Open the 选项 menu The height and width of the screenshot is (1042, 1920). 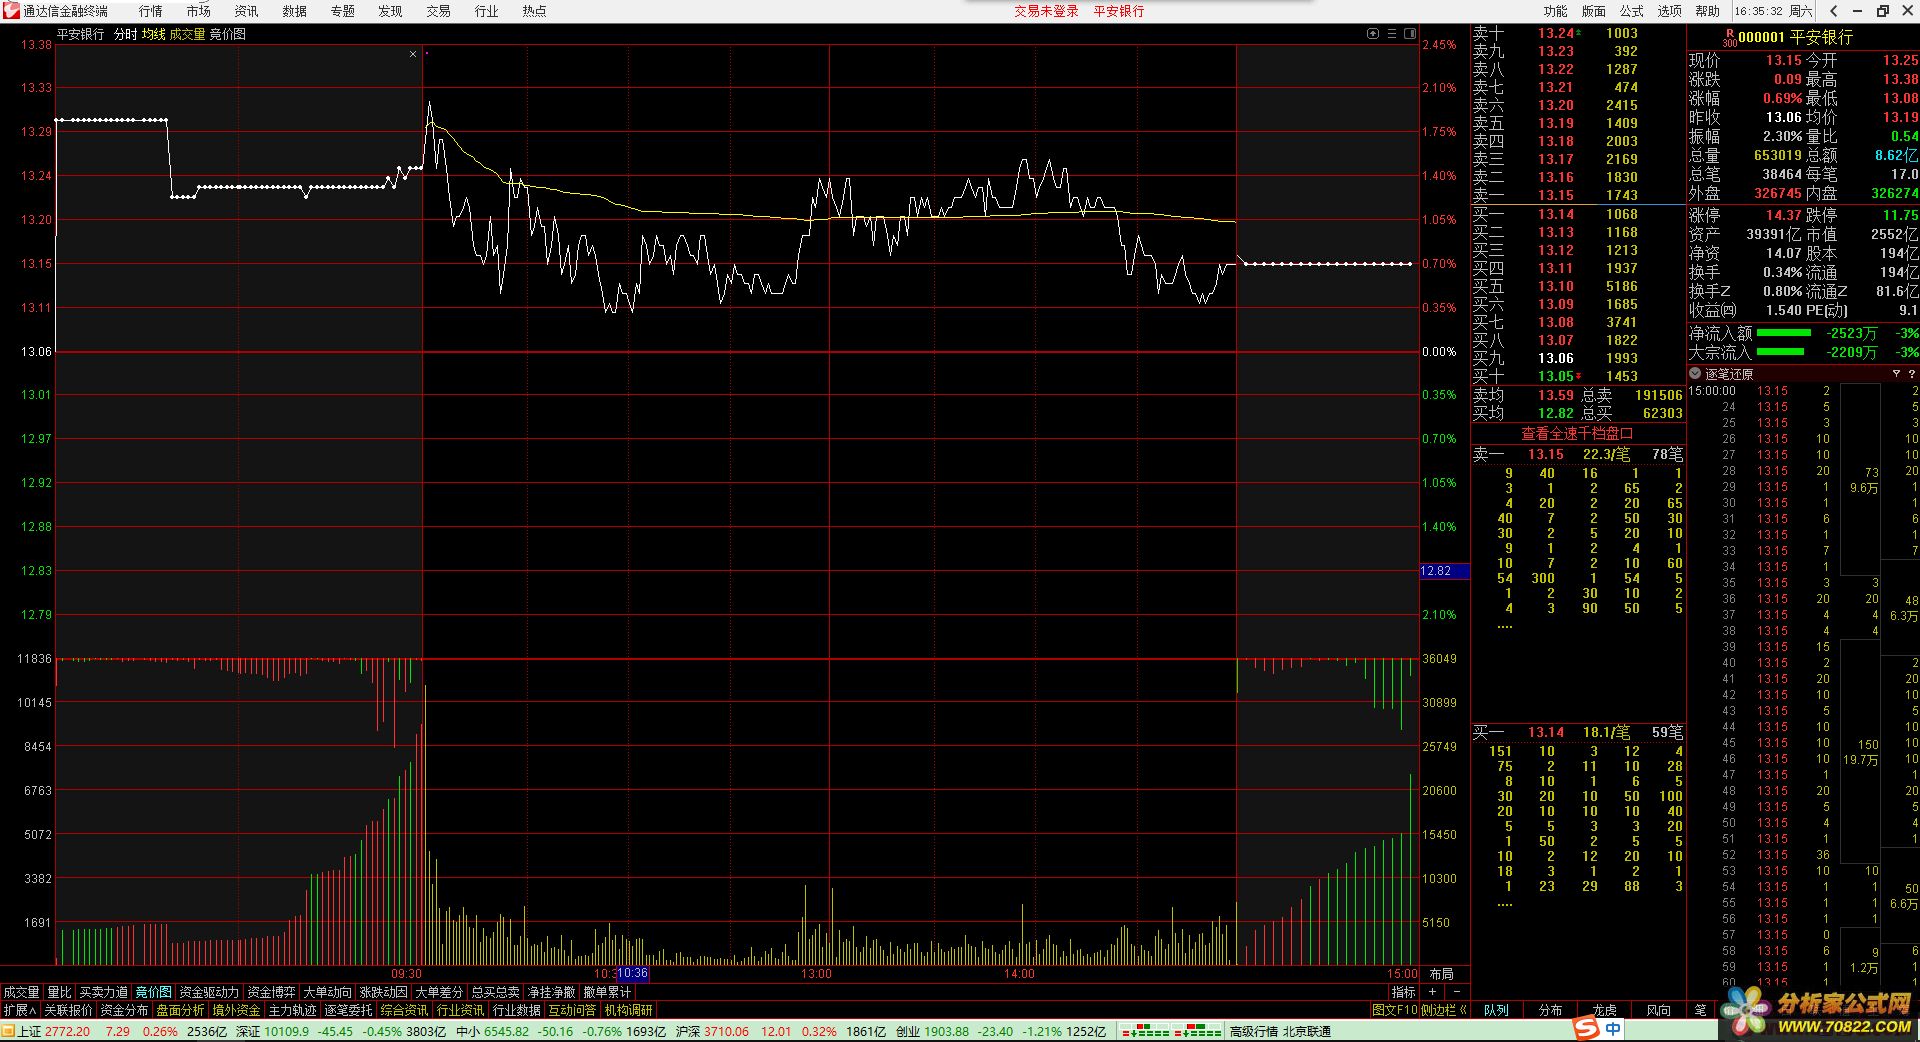1669,11
